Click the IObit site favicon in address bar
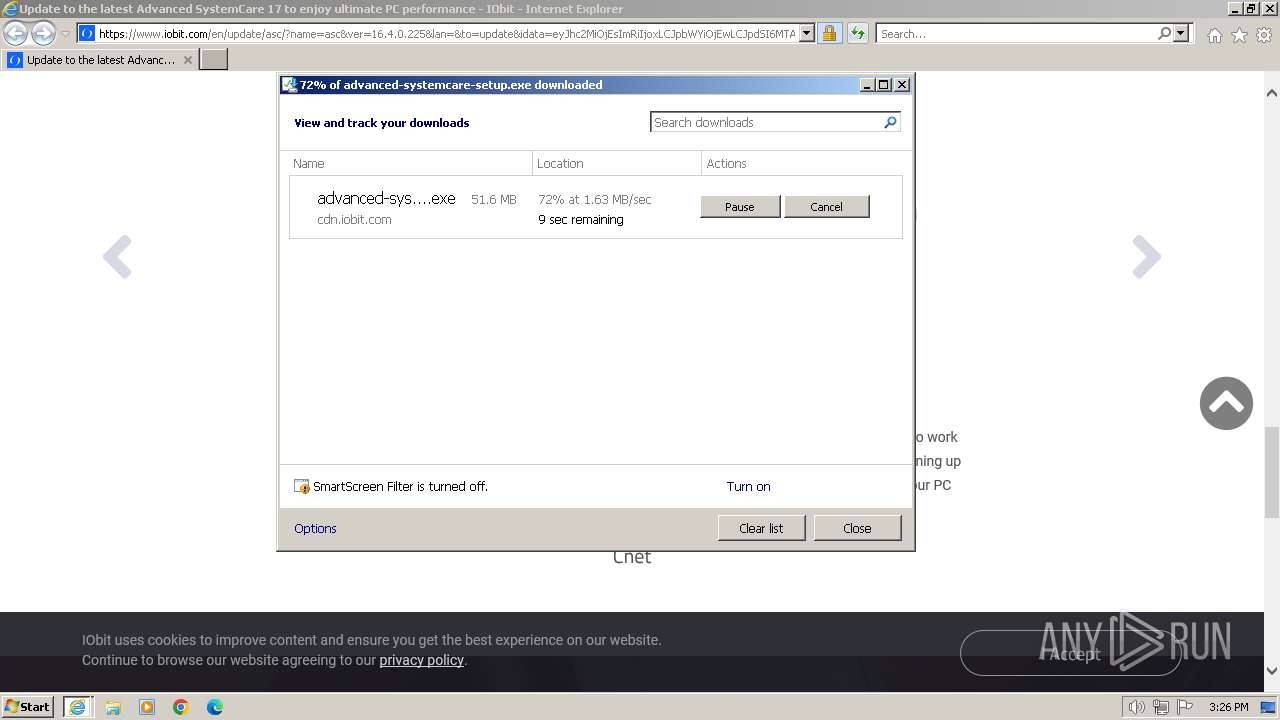This screenshot has width=1280, height=720. [87, 33]
